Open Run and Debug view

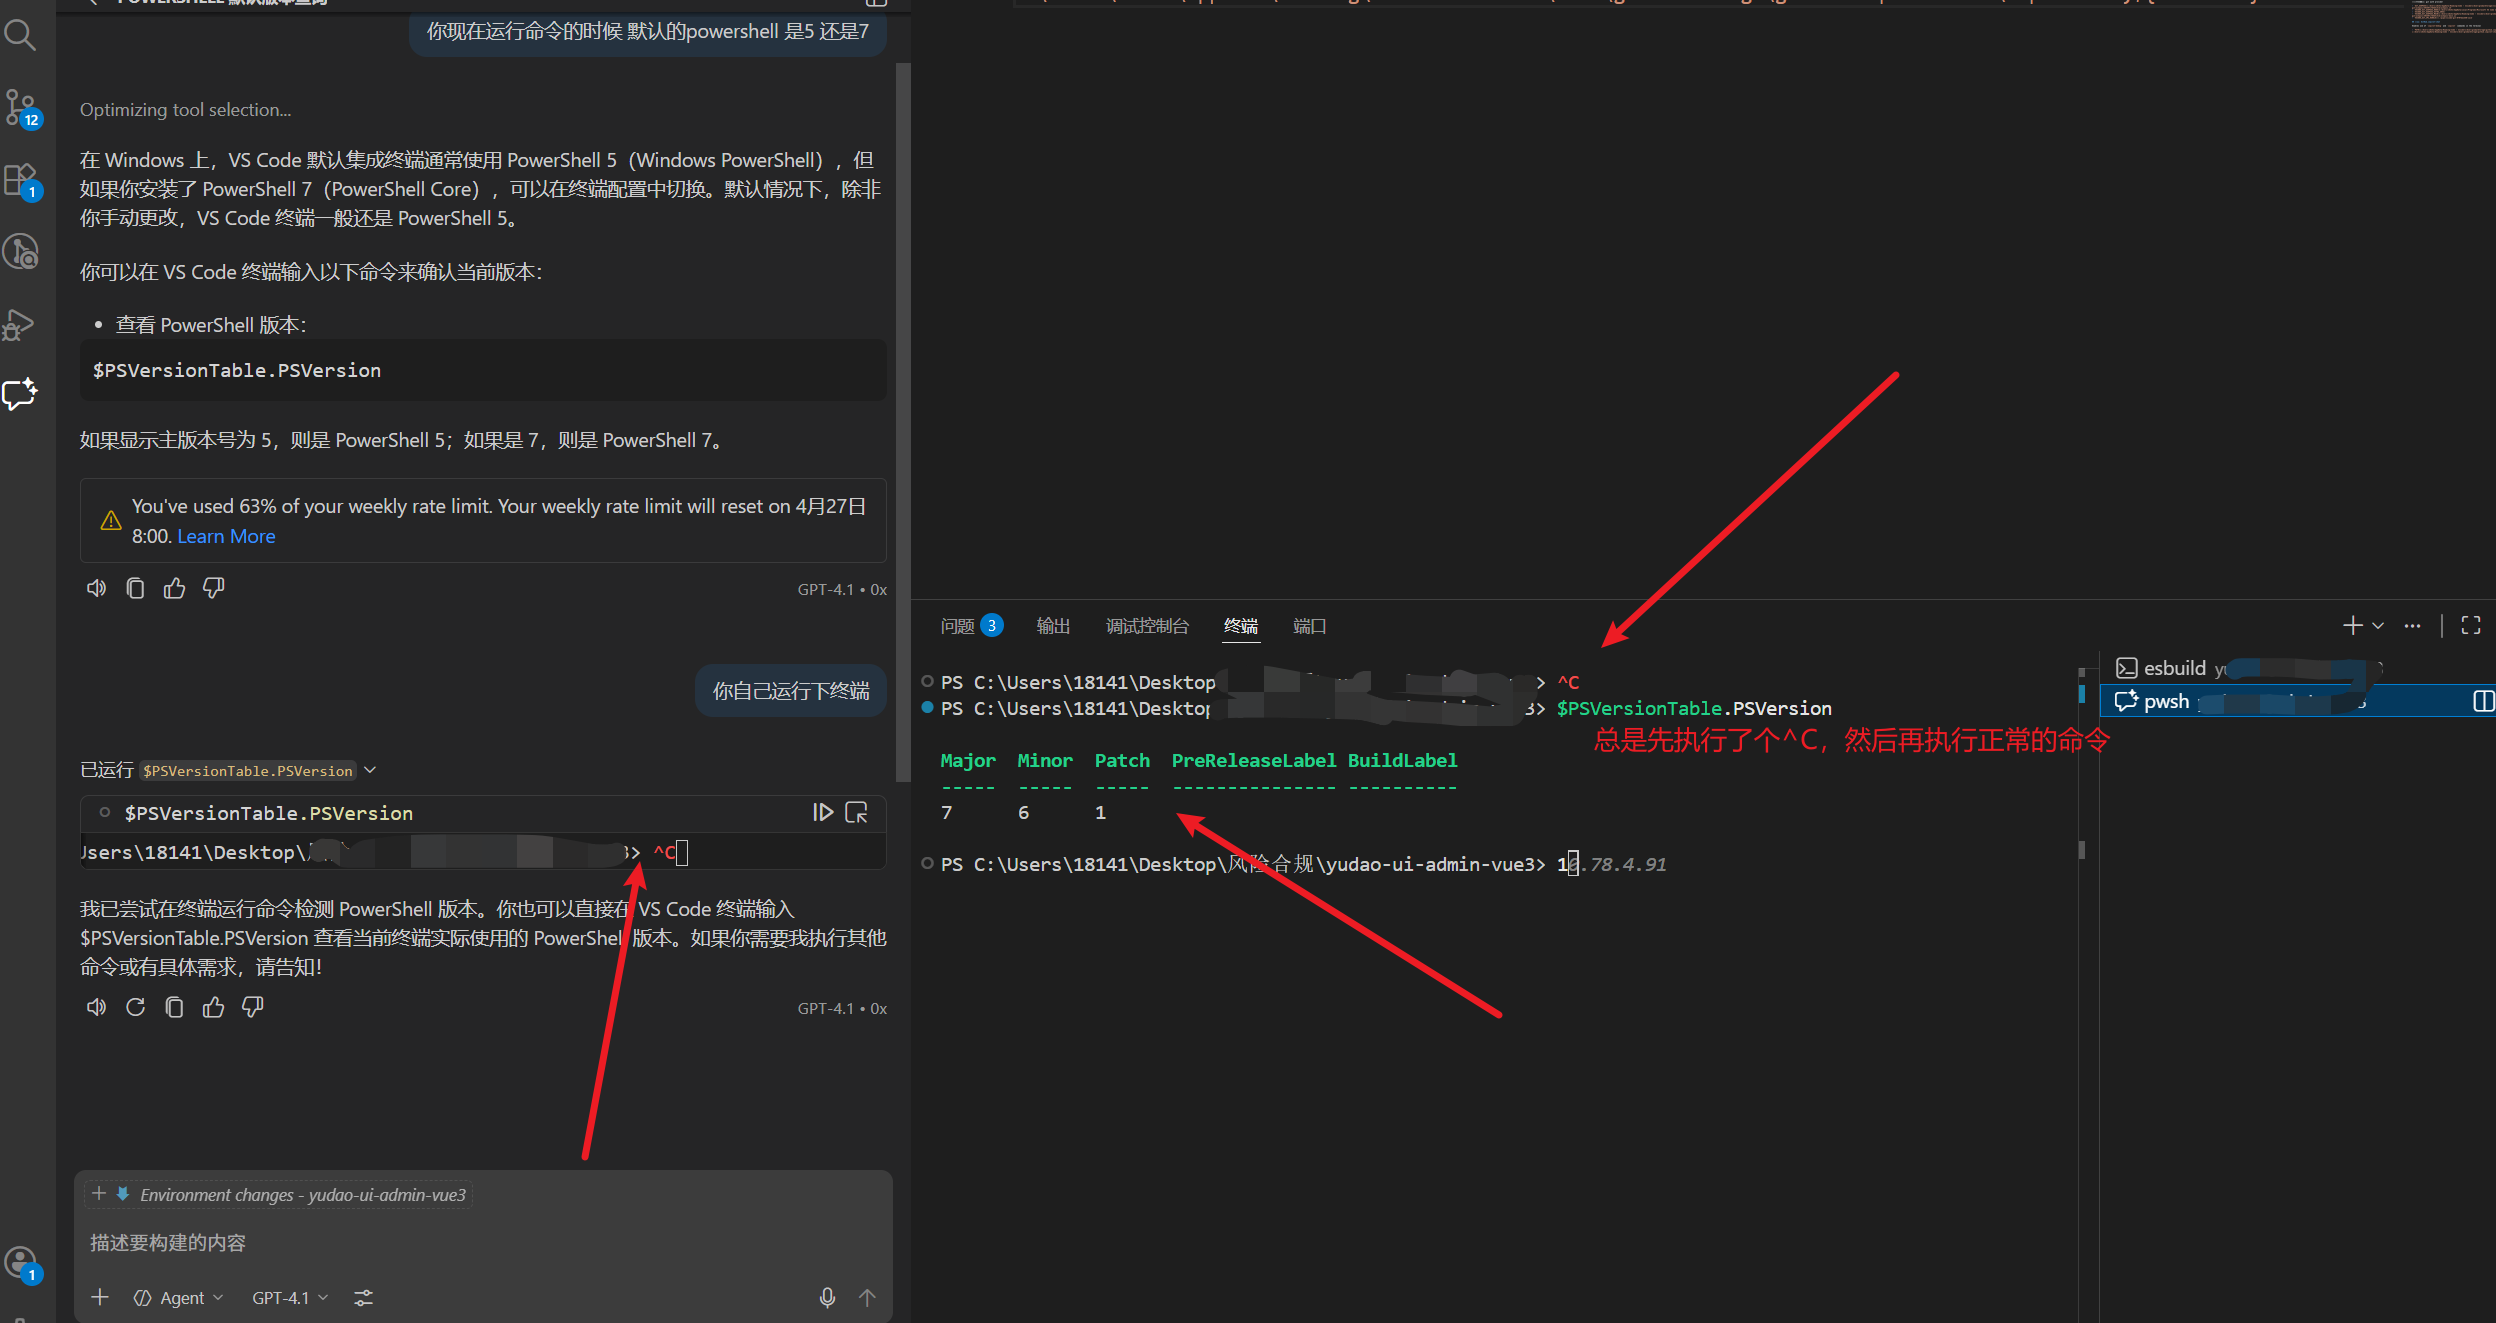[x=20, y=325]
